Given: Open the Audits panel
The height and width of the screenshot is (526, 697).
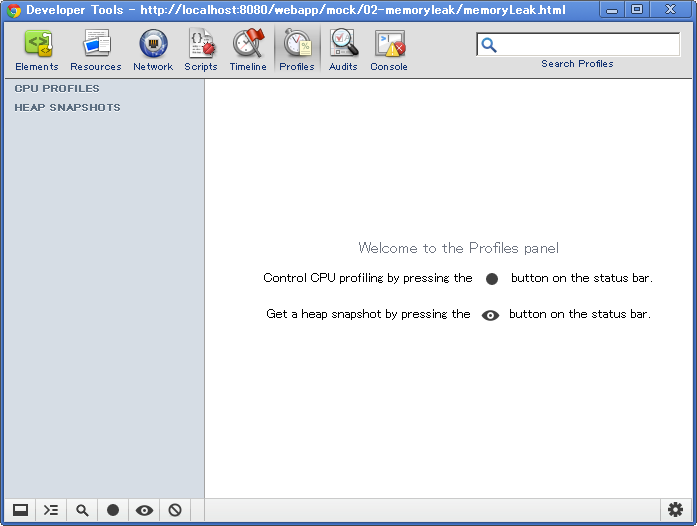Looking at the screenshot, I should click(343, 50).
